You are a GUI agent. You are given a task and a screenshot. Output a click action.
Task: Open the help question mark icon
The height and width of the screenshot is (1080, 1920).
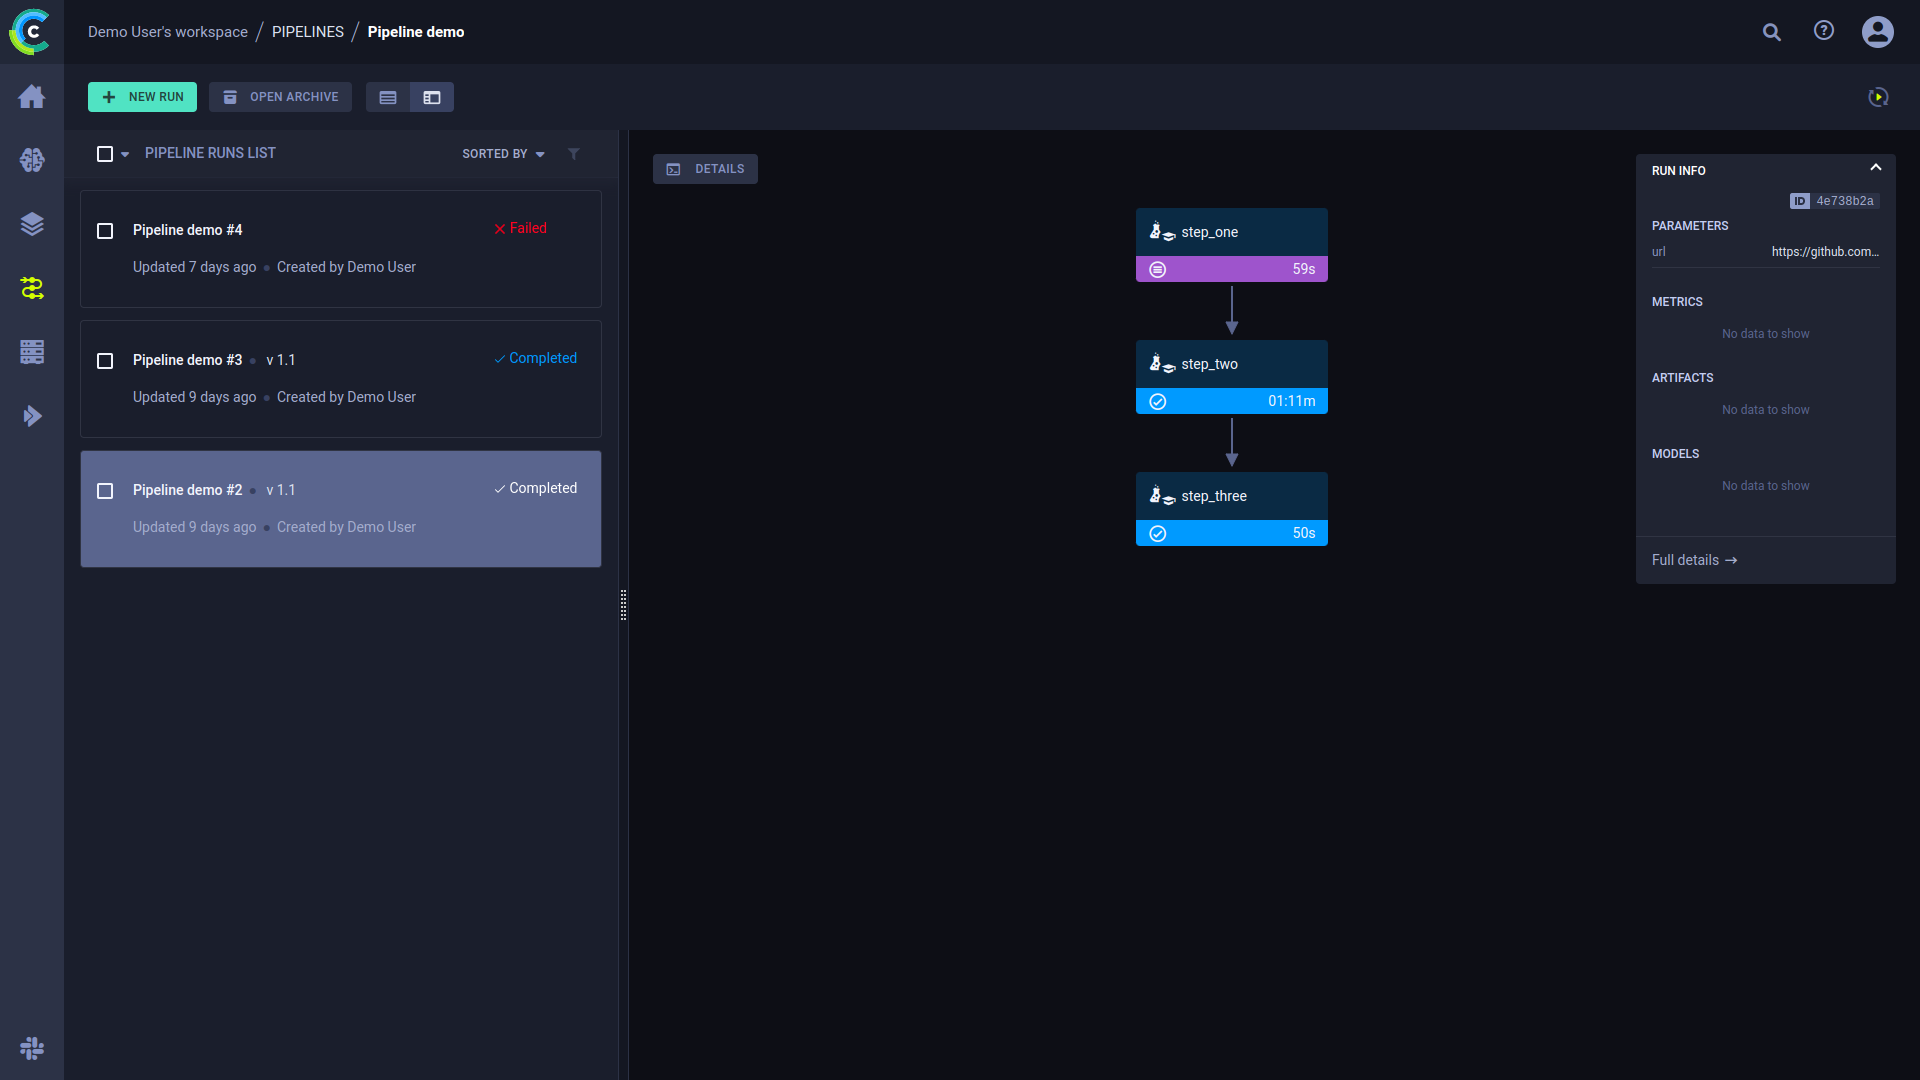coord(1824,31)
